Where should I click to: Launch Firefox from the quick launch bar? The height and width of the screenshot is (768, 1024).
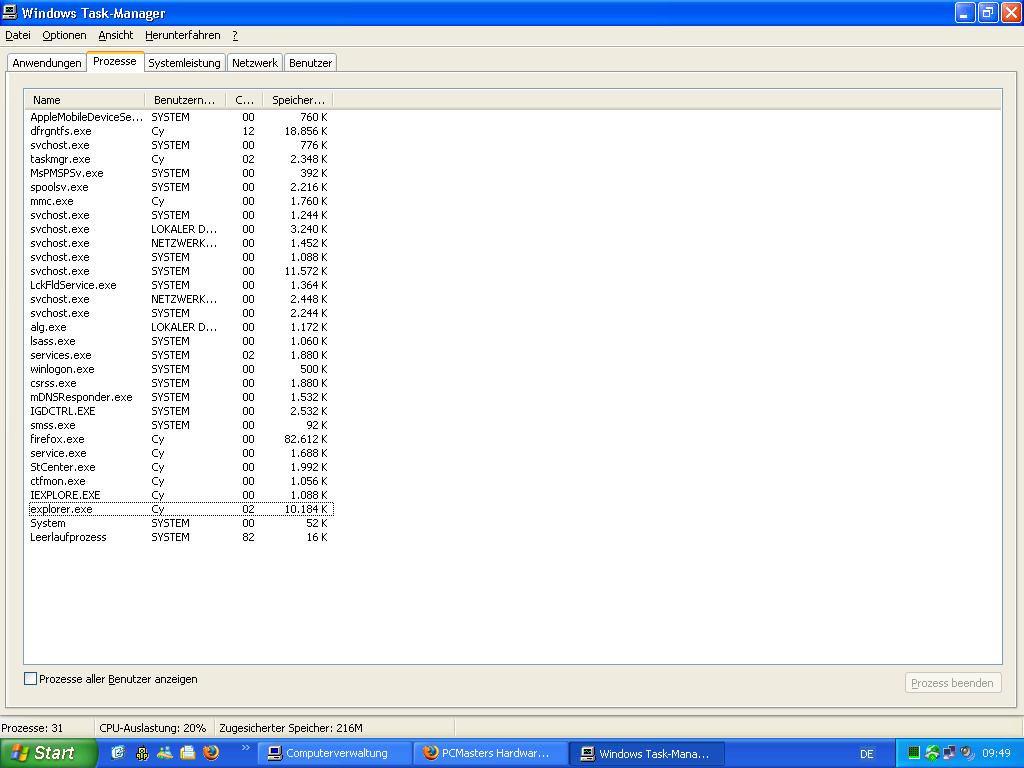[211, 752]
